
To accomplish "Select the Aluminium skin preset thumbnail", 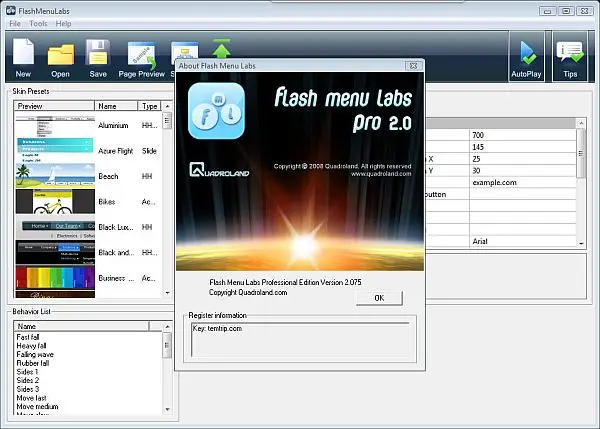I will (x=55, y=126).
